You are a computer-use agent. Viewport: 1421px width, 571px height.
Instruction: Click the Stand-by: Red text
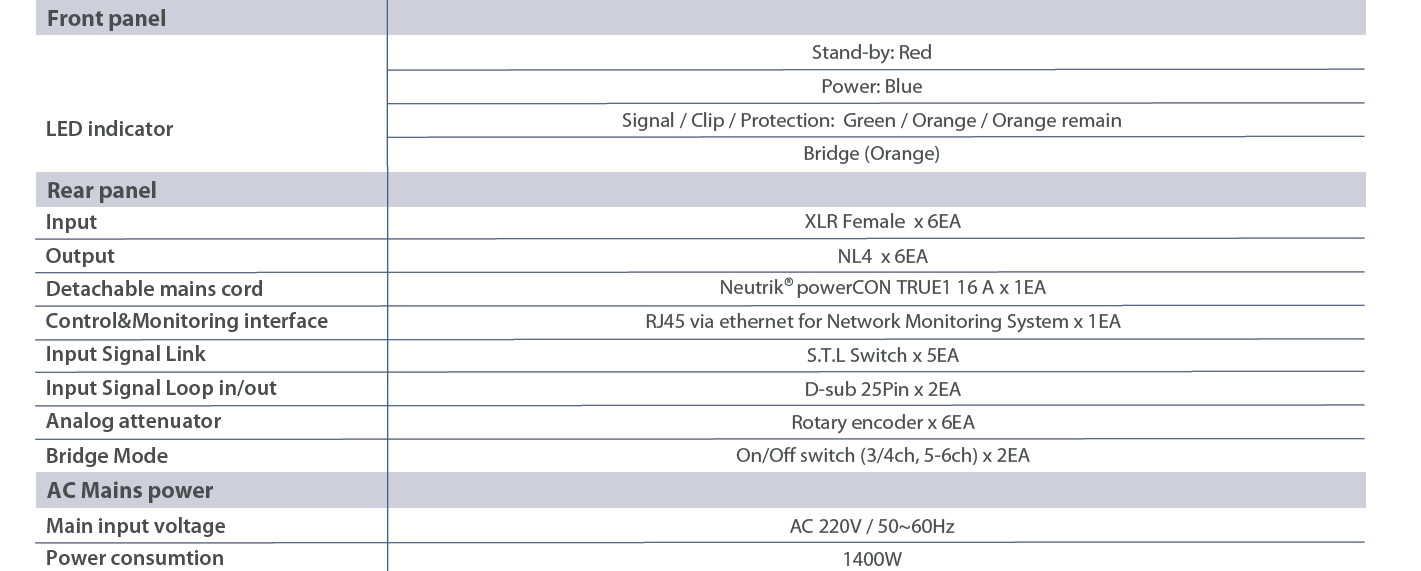(871, 52)
